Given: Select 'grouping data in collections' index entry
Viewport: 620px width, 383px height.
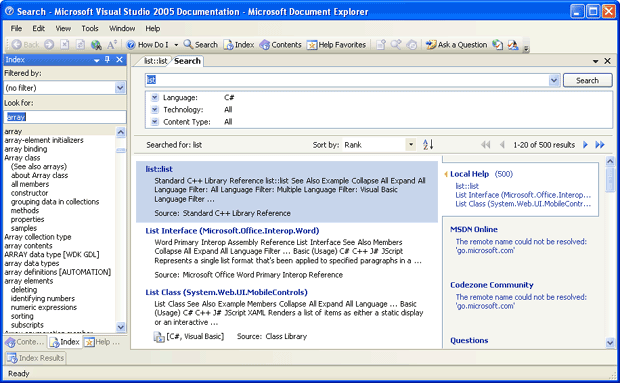Looking at the screenshot, I should point(55,202).
